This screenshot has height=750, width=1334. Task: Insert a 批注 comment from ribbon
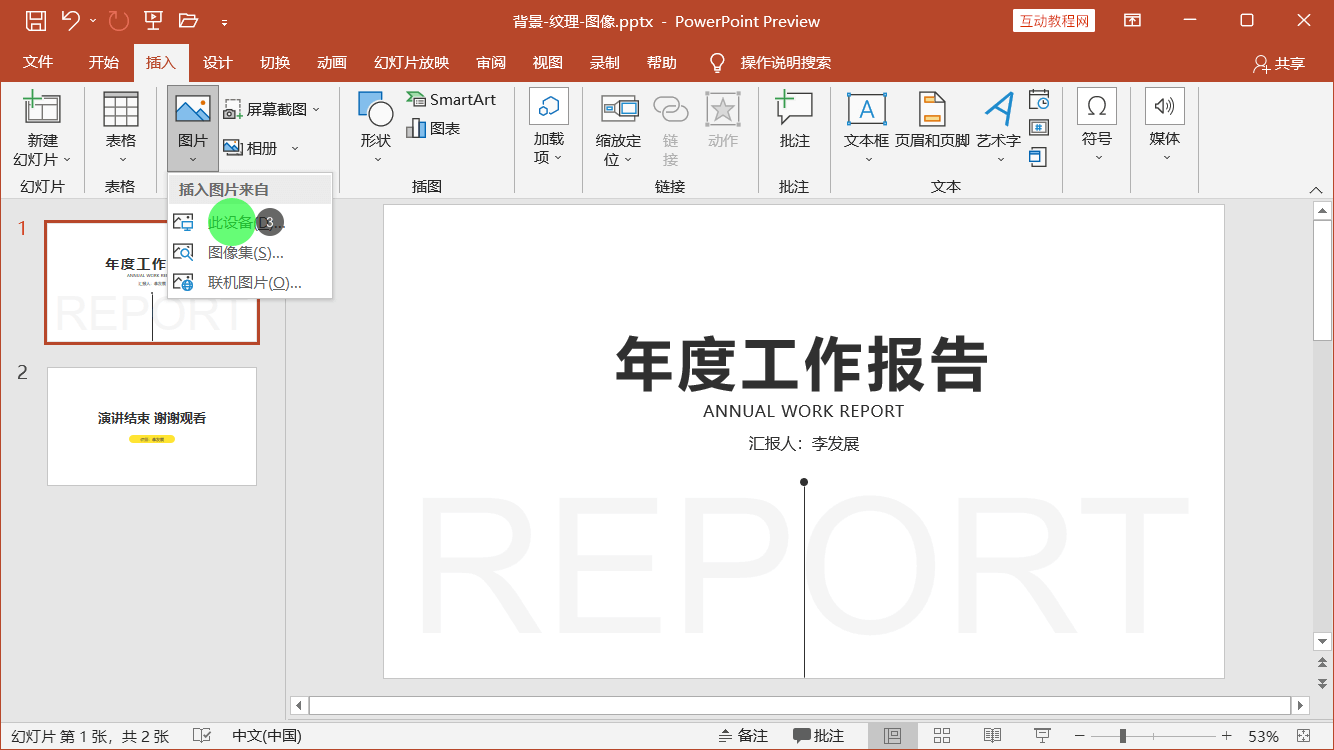pos(795,121)
